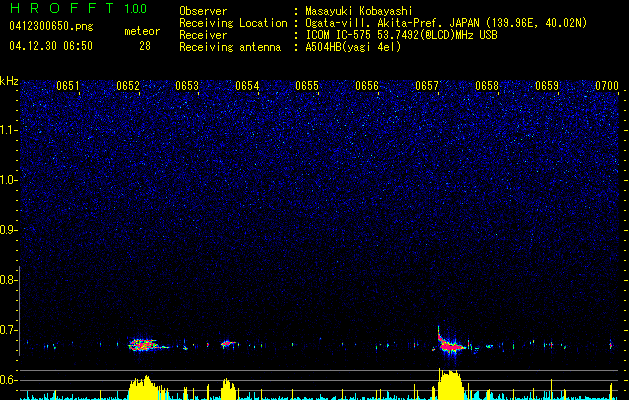Screen dimensions: 629x400
Task: Click the 0.7 kHz axis label
Action: click(10, 330)
